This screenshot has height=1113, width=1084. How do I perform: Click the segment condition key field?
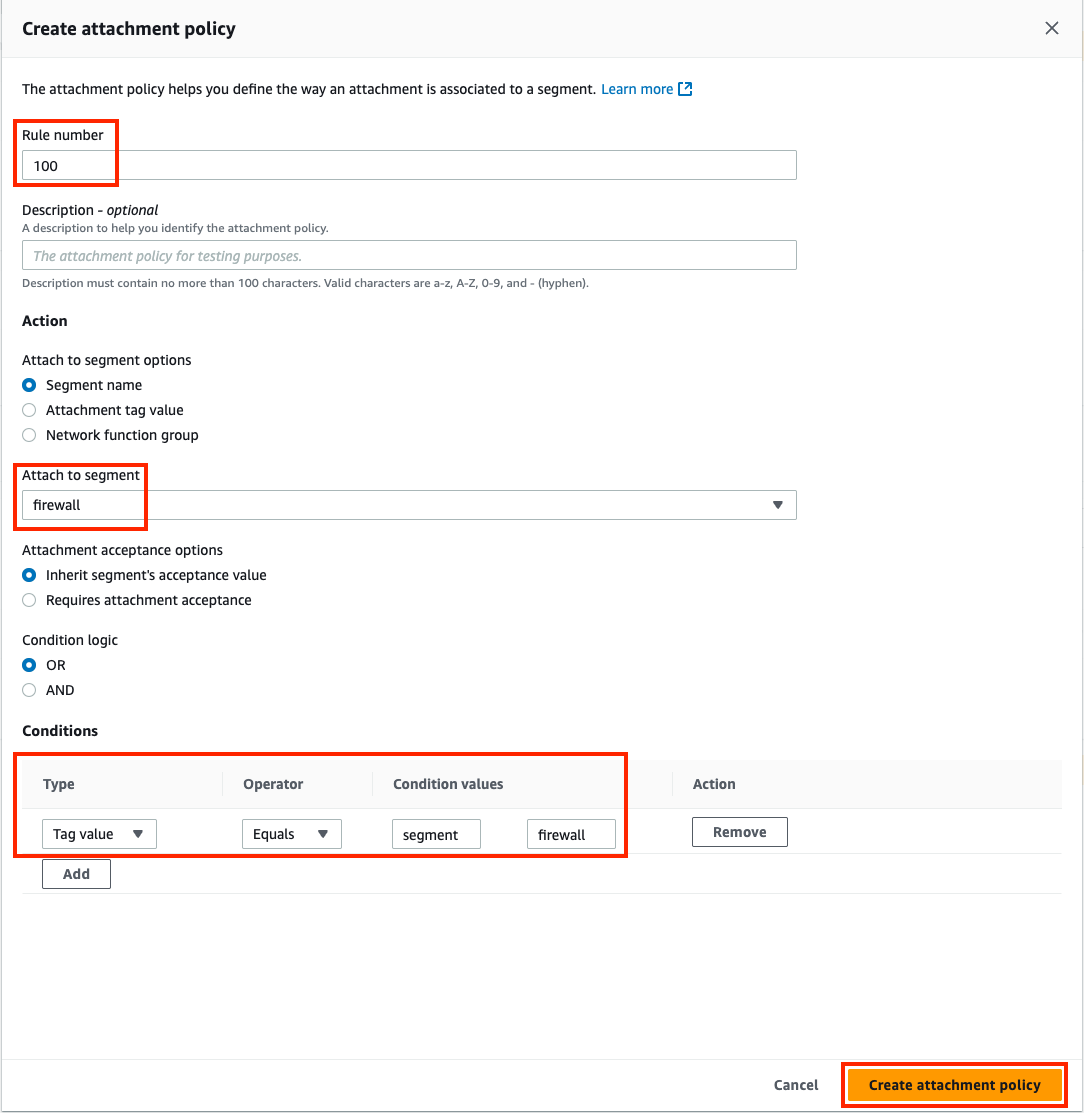[436, 834]
